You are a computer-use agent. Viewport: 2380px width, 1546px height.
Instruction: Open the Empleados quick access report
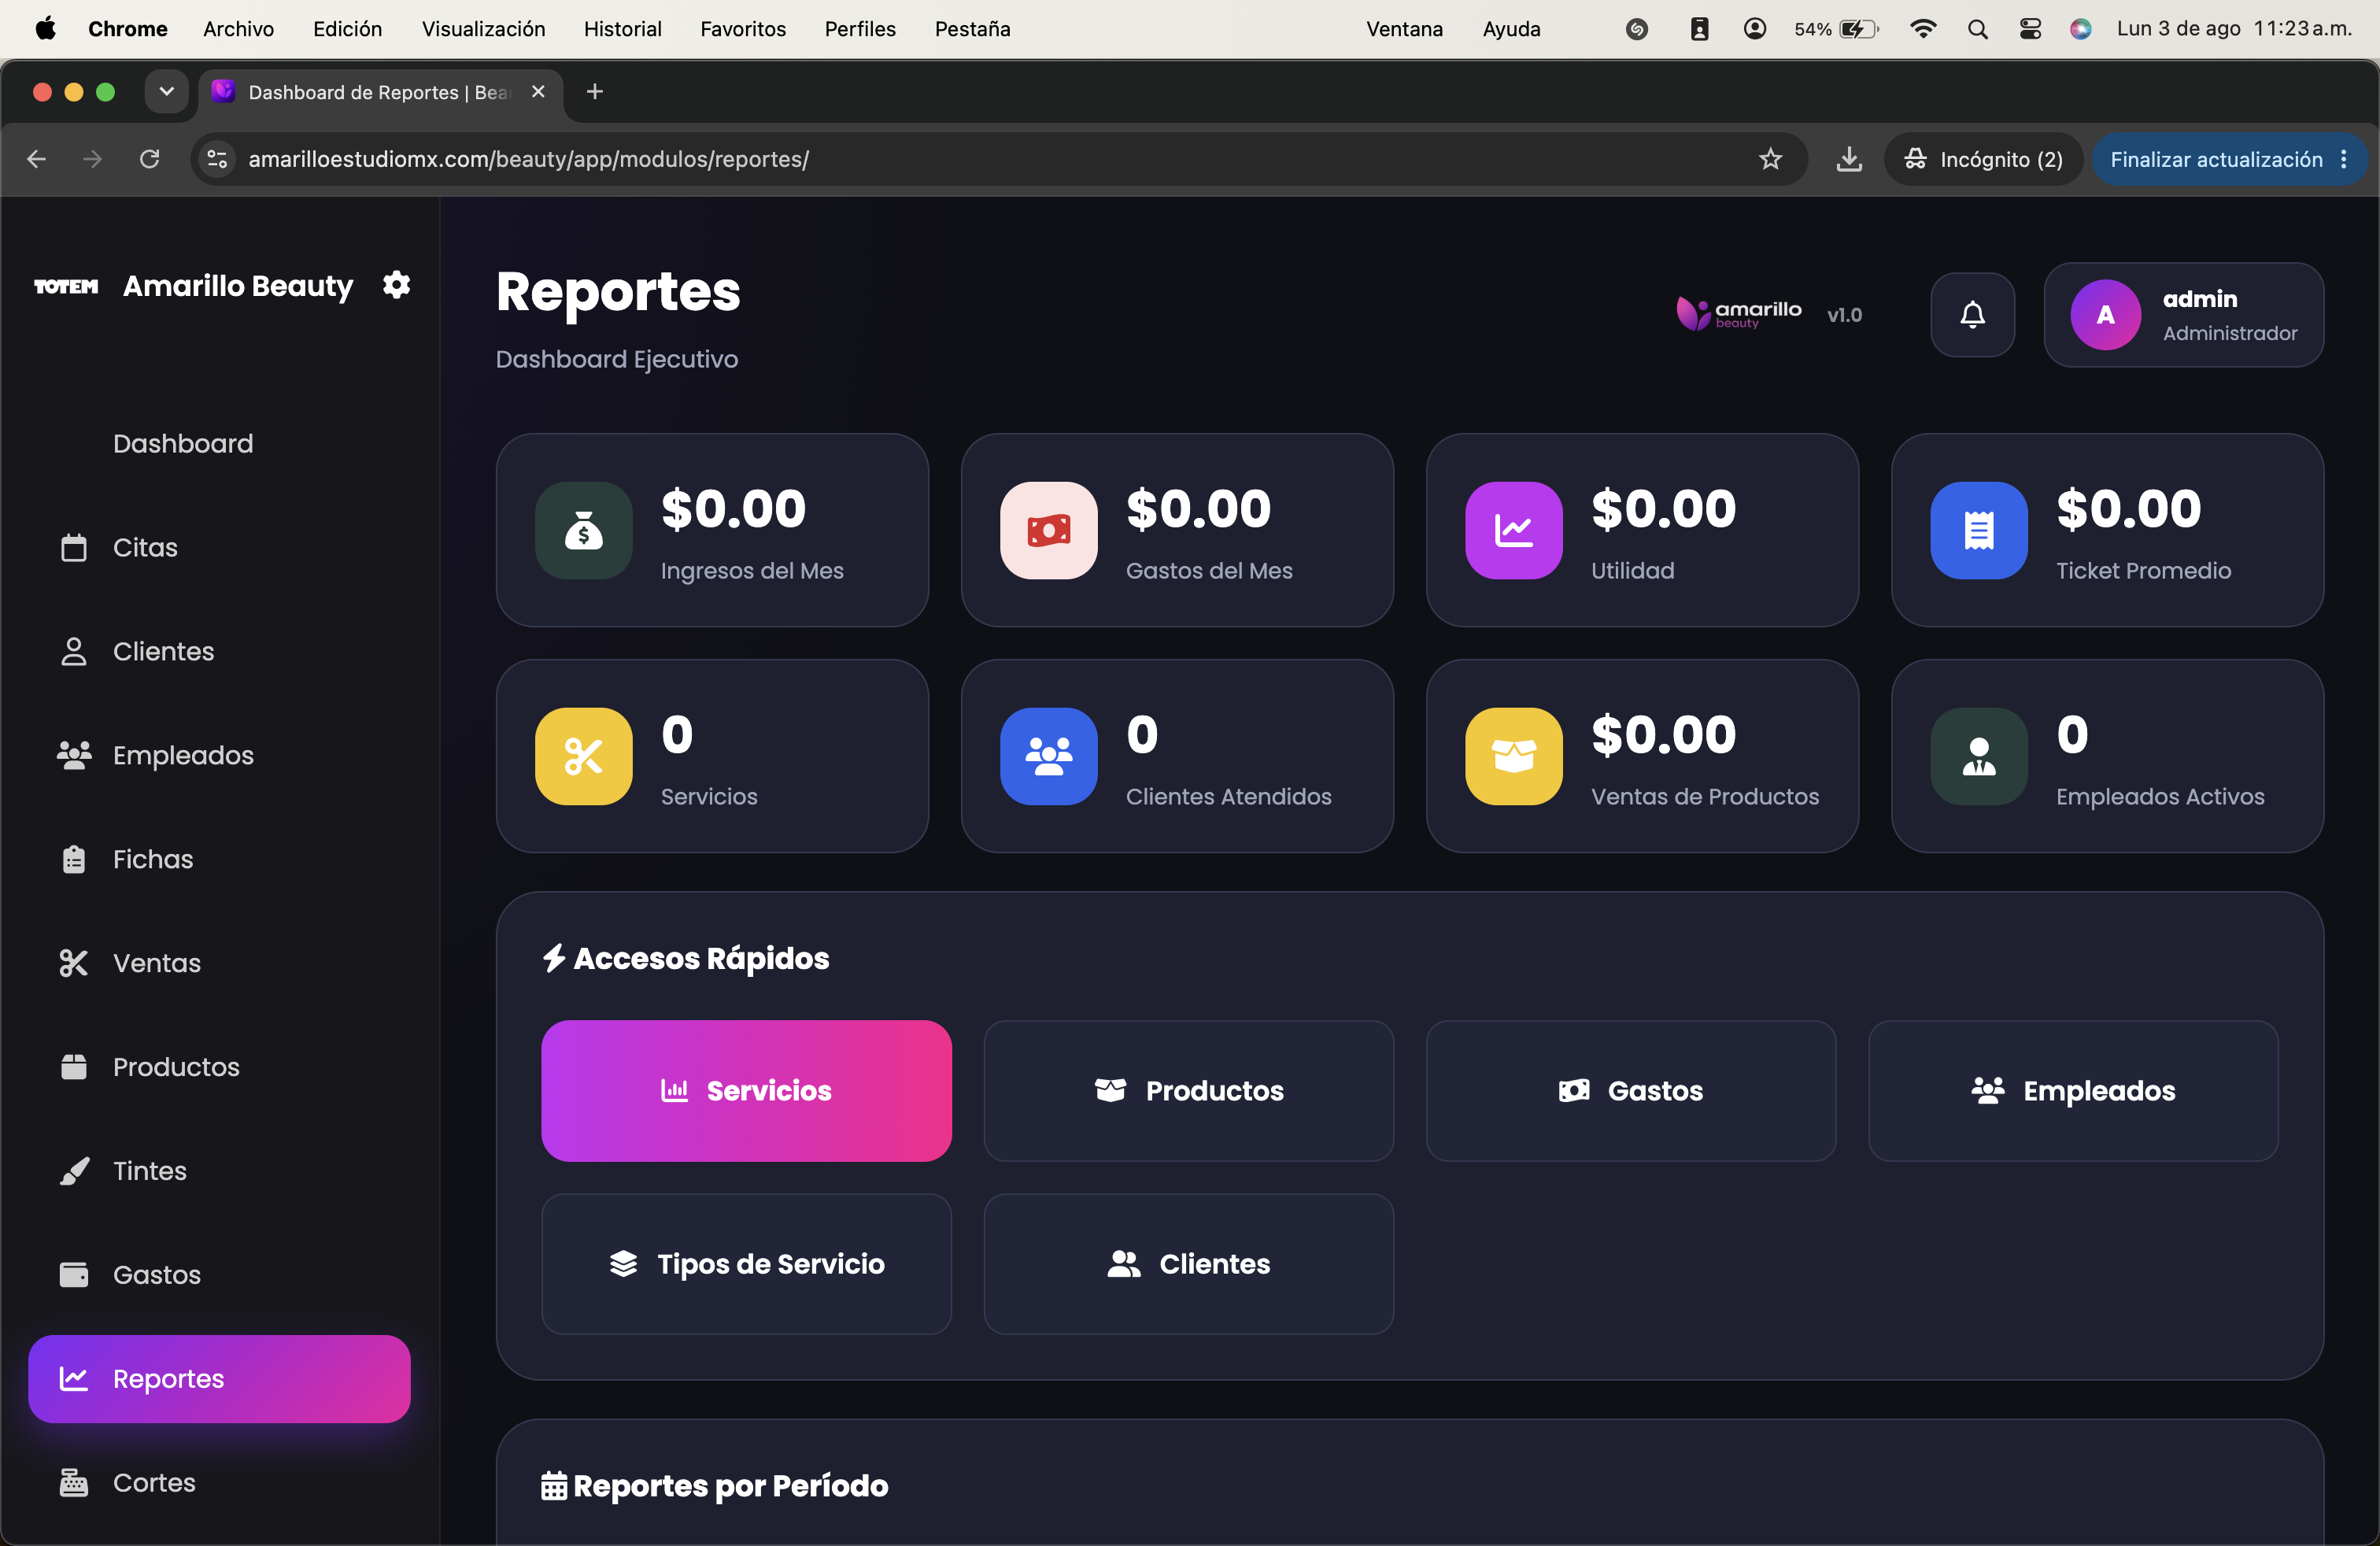click(x=2073, y=1091)
